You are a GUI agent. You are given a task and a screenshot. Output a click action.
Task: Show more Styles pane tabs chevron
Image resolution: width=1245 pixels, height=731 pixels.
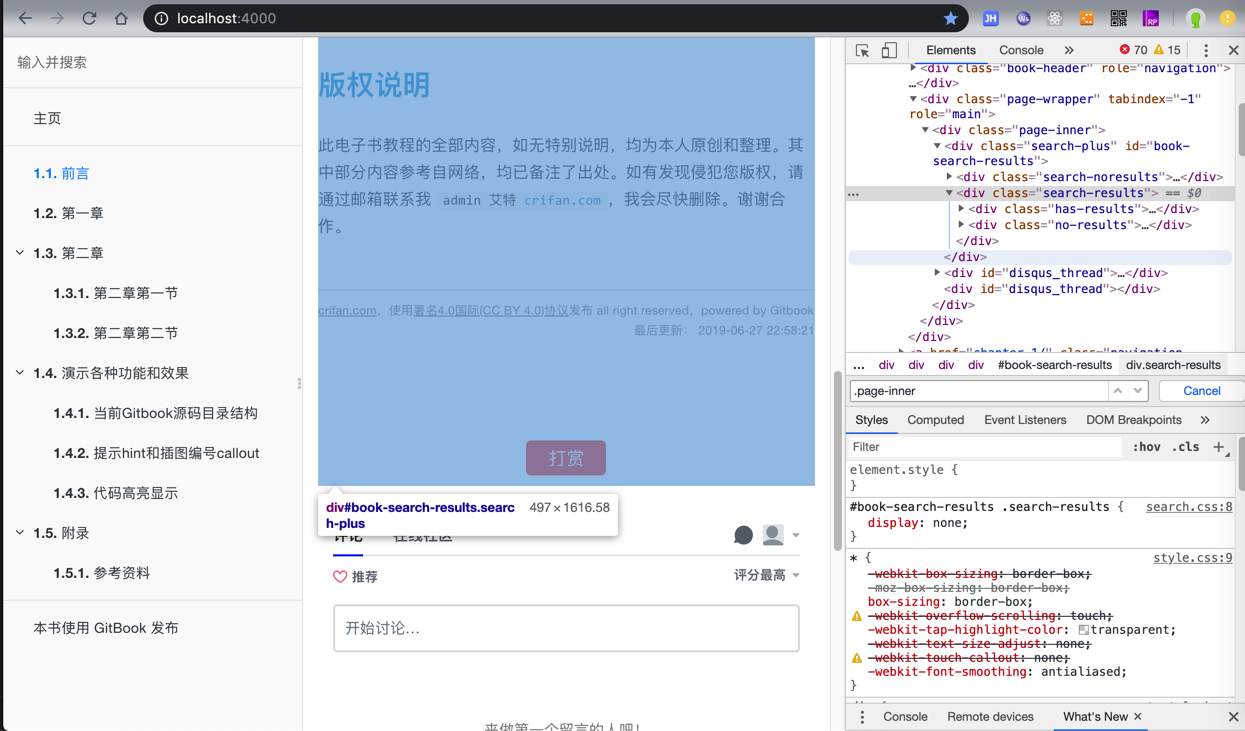1205,420
